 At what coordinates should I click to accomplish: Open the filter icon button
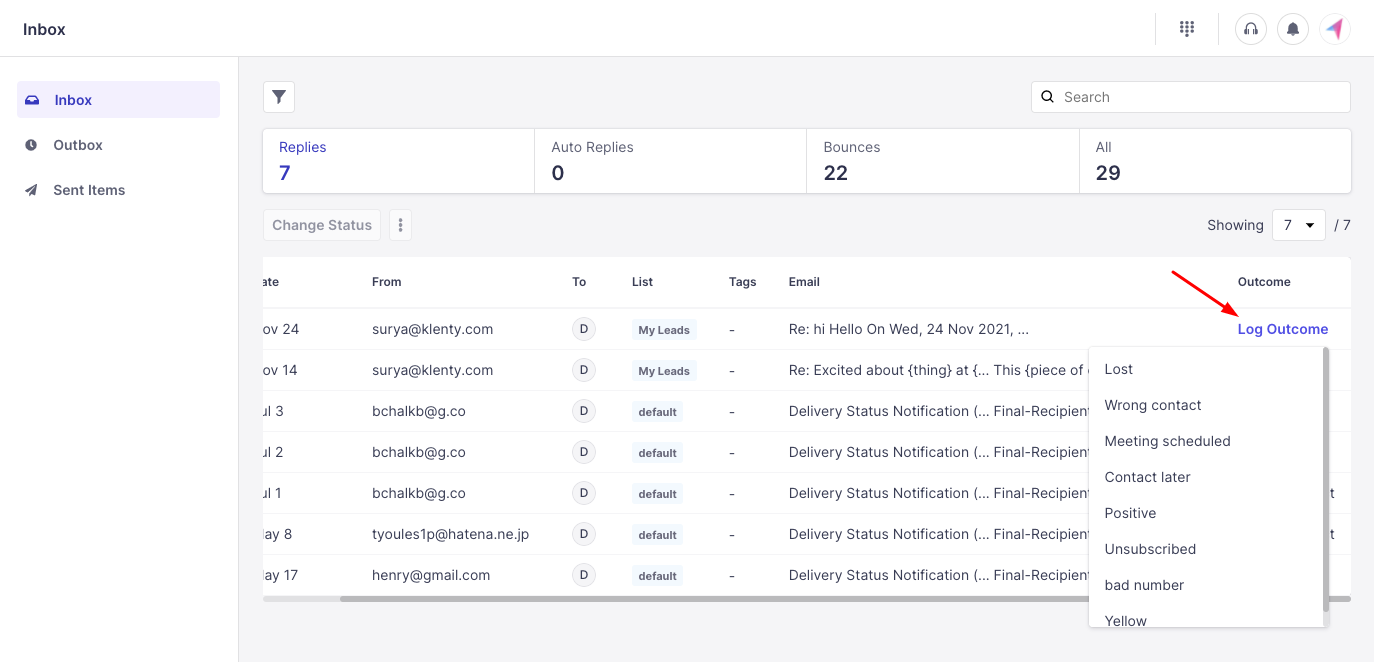coord(279,97)
